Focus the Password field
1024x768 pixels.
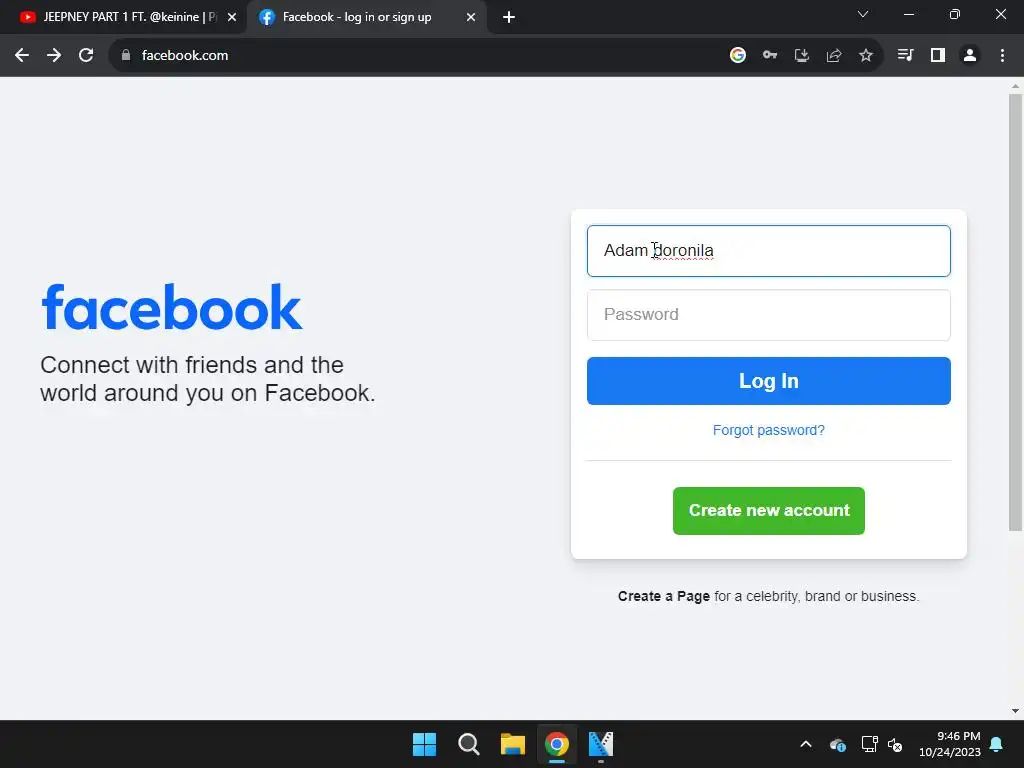click(x=769, y=315)
